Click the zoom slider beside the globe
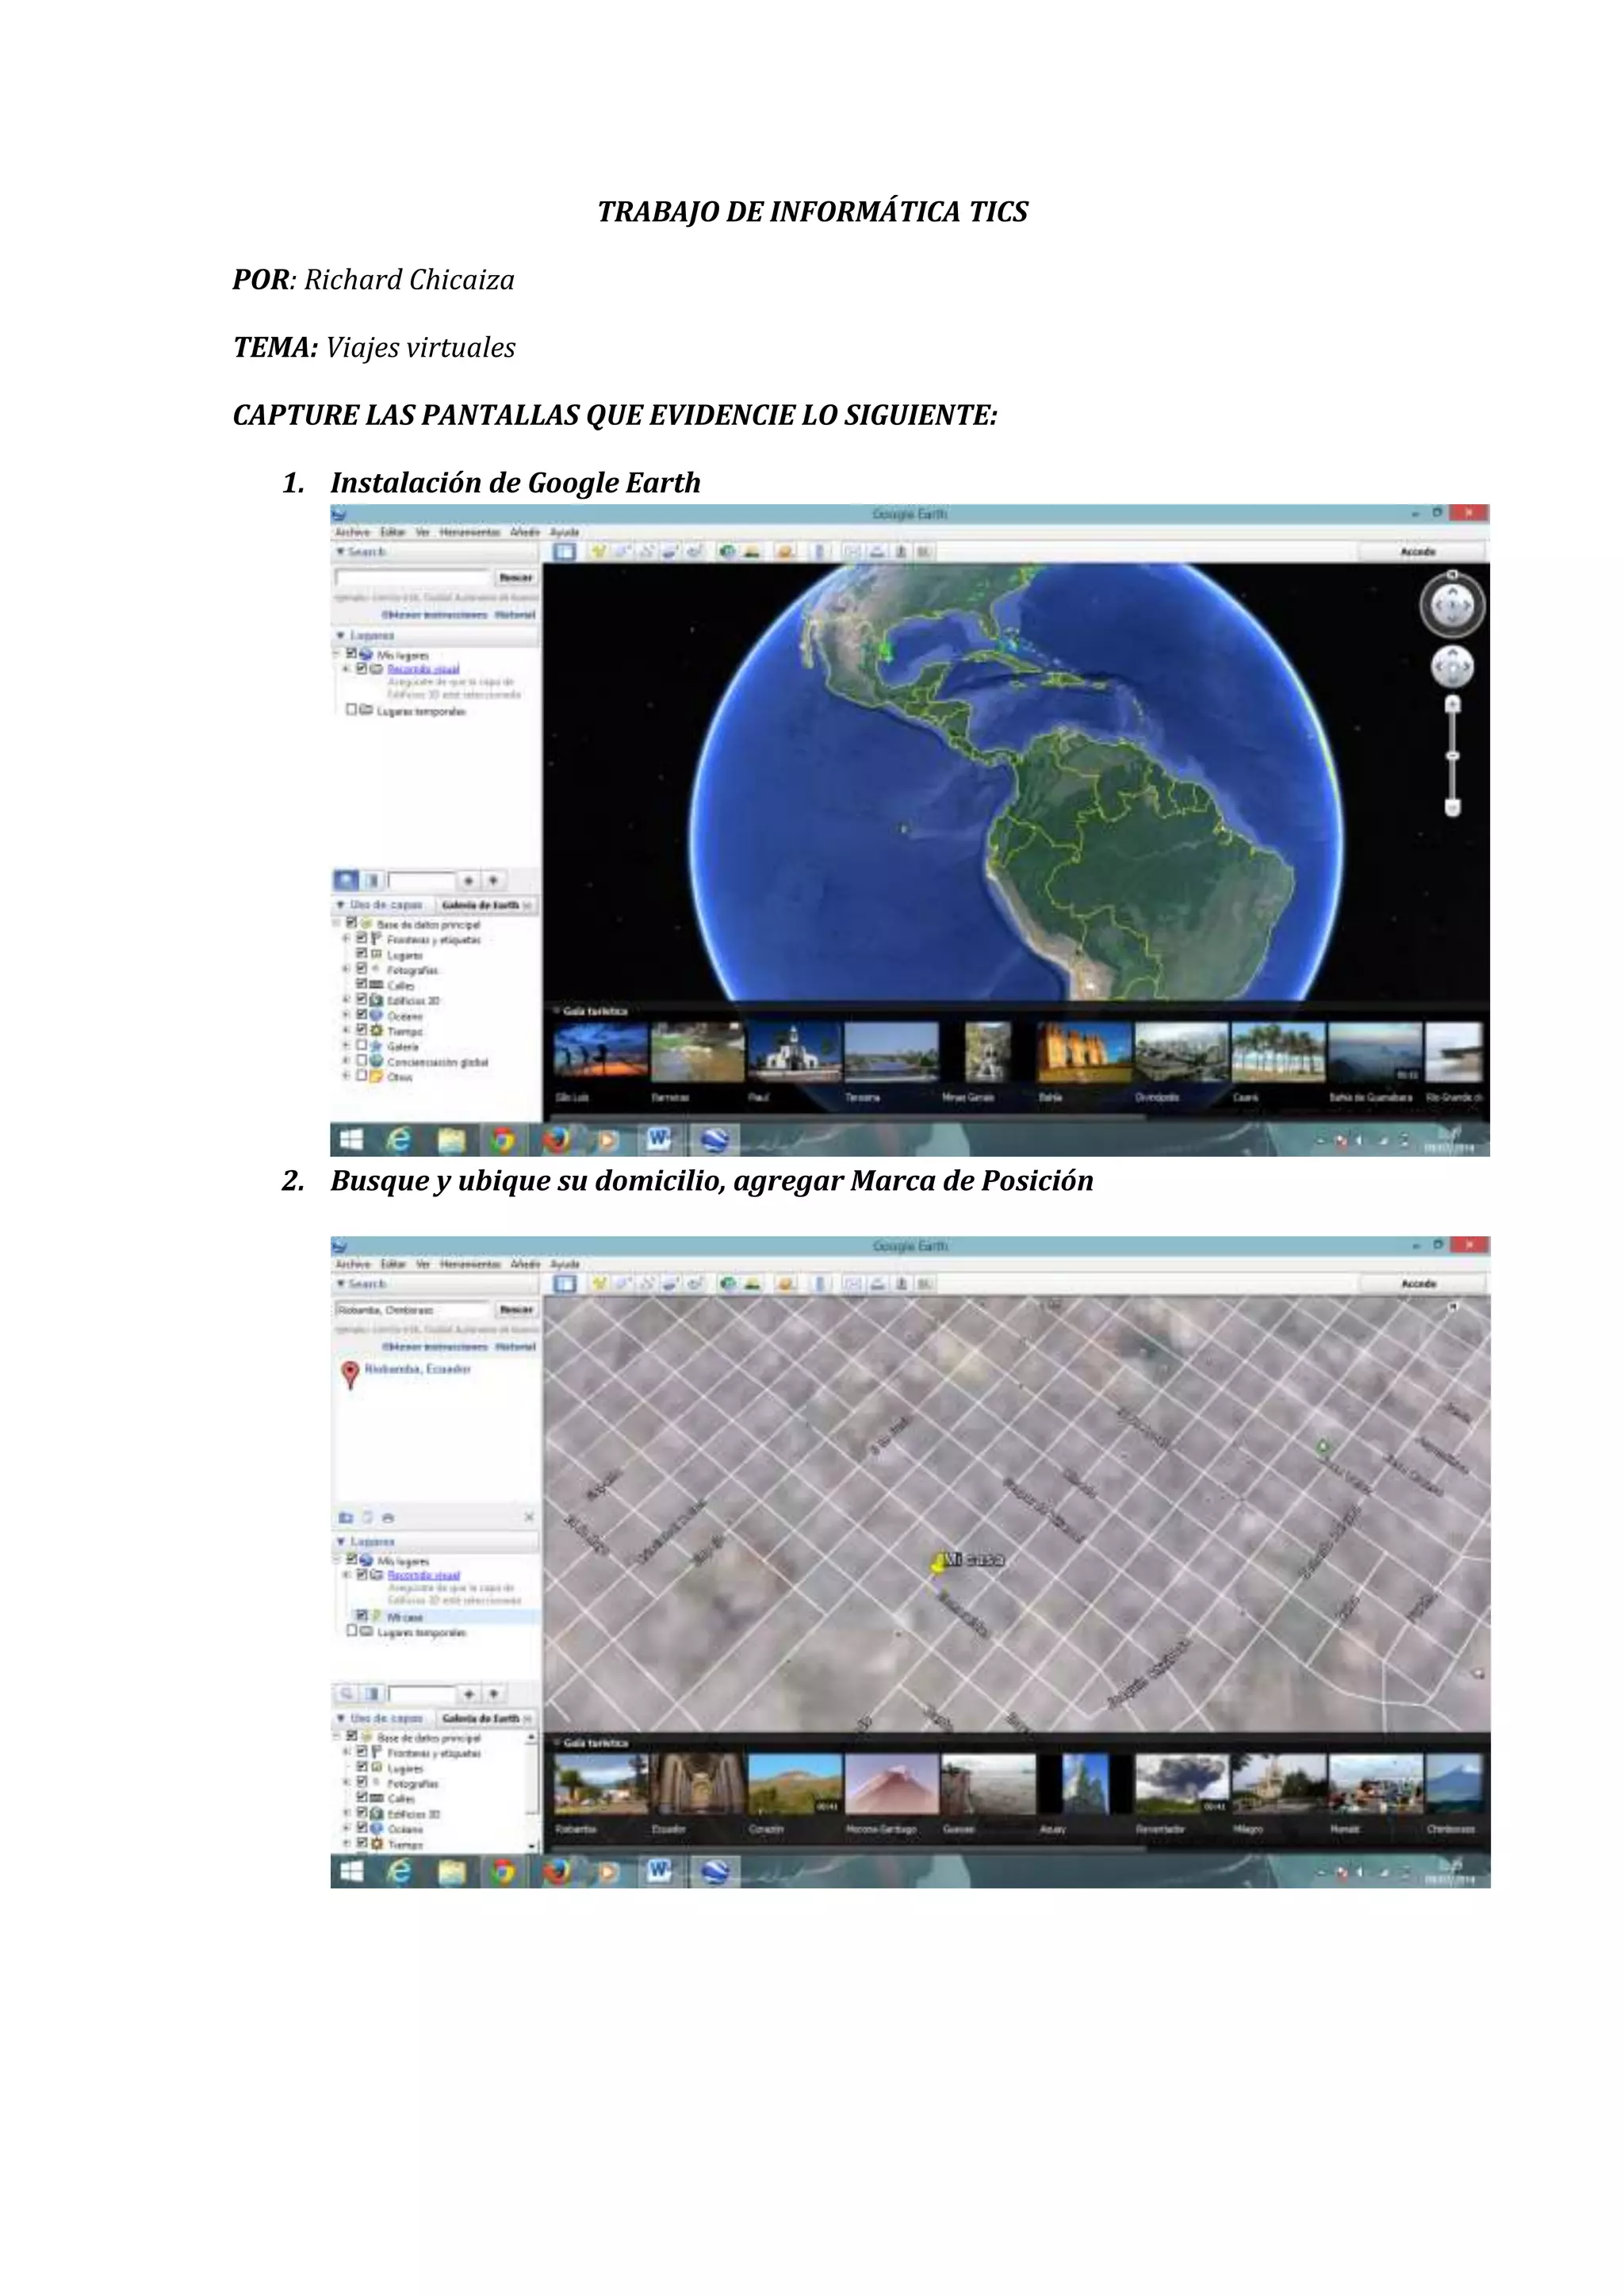This screenshot has width=1624, height=2296. (x=1453, y=756)
